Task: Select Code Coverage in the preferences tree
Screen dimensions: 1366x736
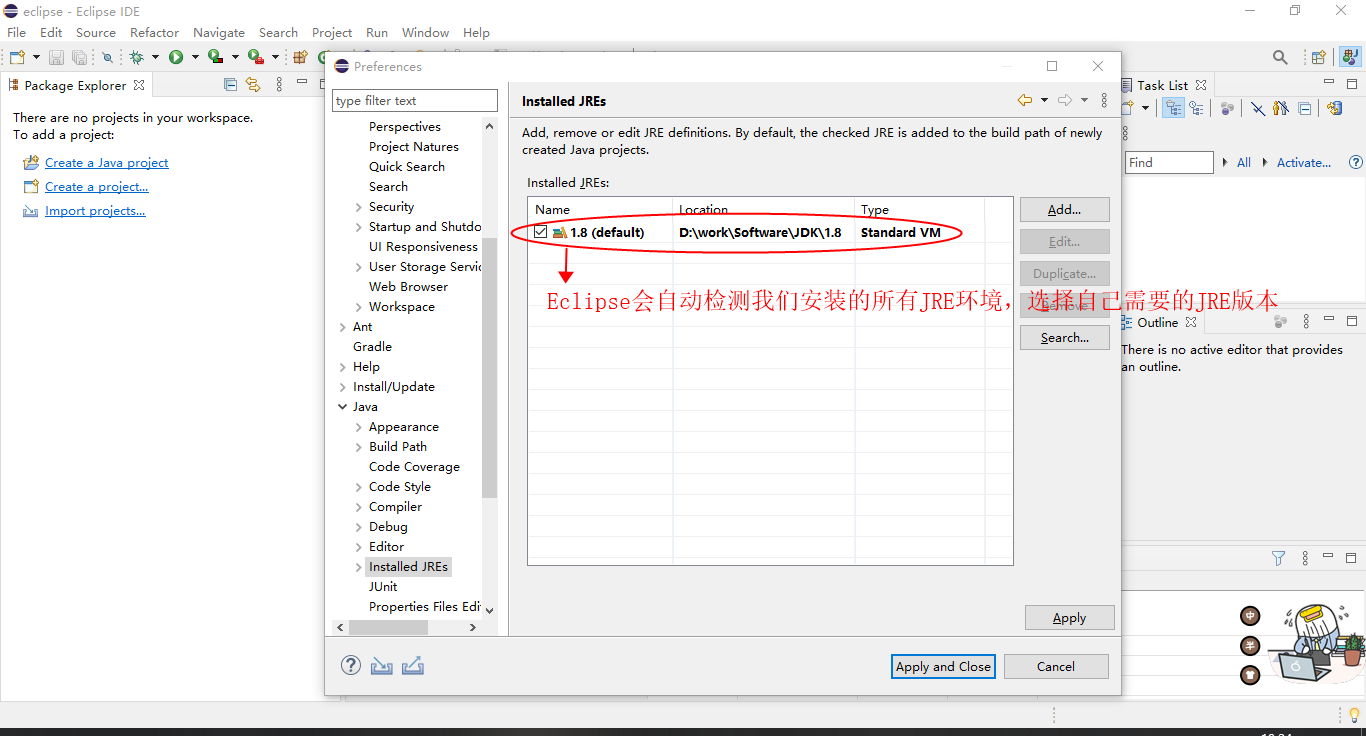Action: click(x=414, y=467)
